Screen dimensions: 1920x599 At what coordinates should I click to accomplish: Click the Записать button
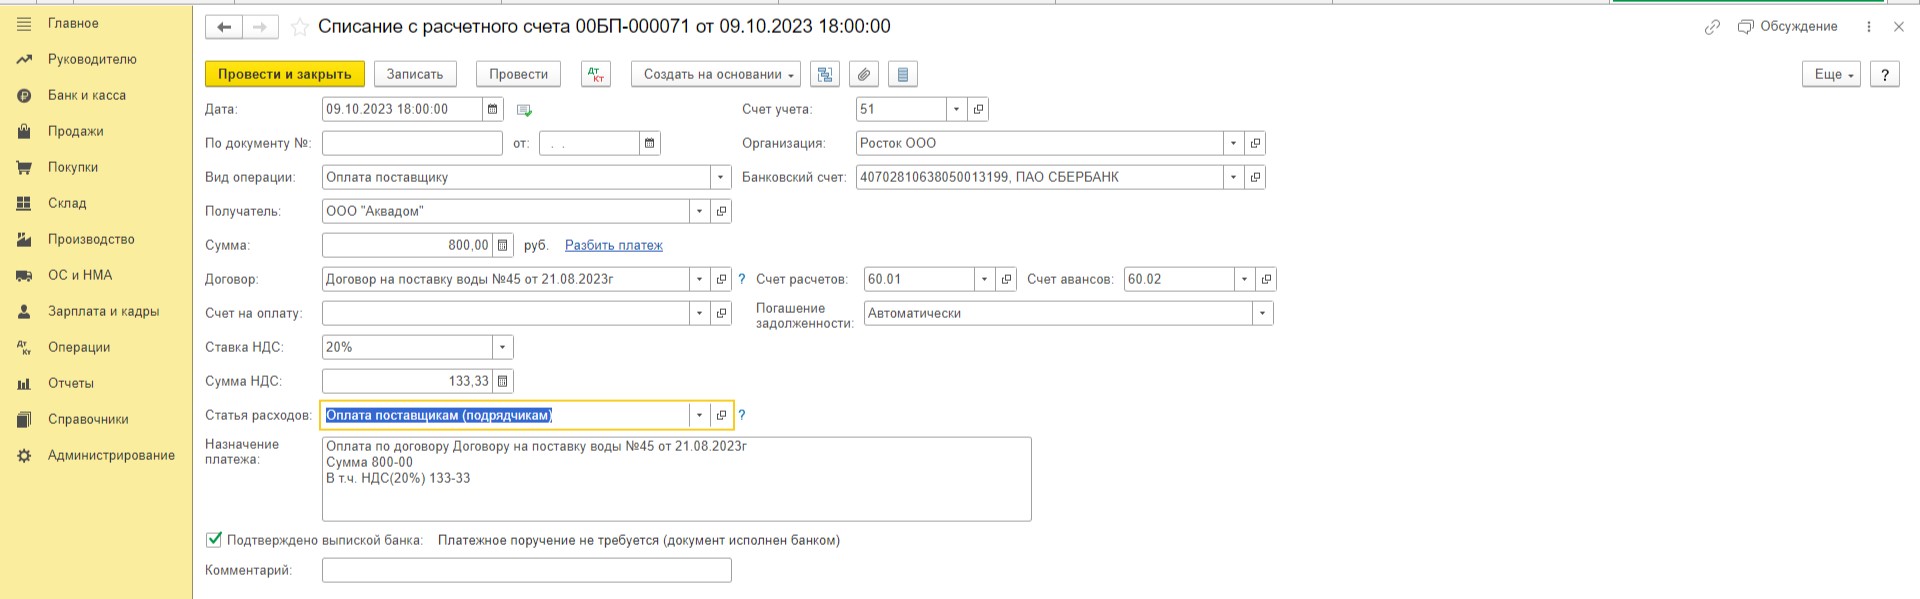tap(415, 74)
